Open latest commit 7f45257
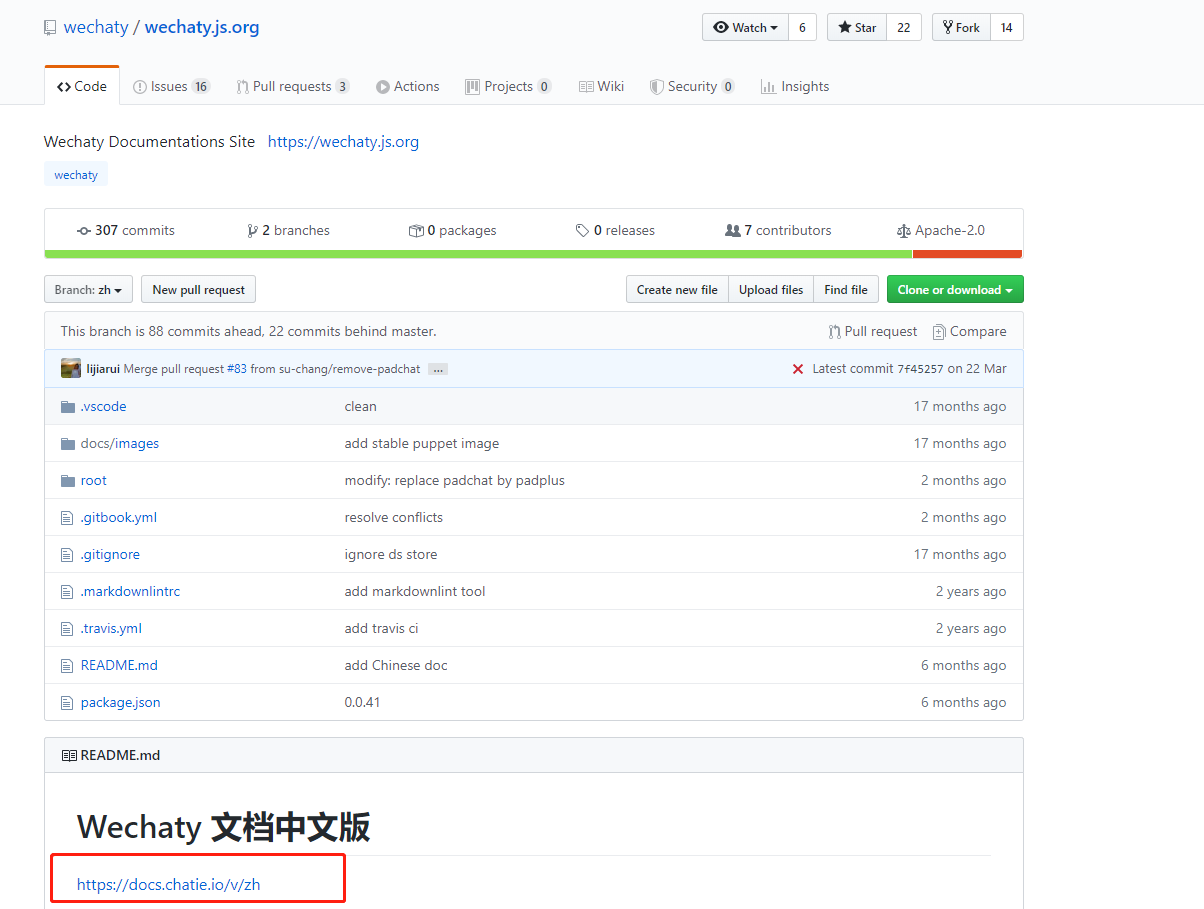The width and height of the screenshot is (1204, 909). 920,368
